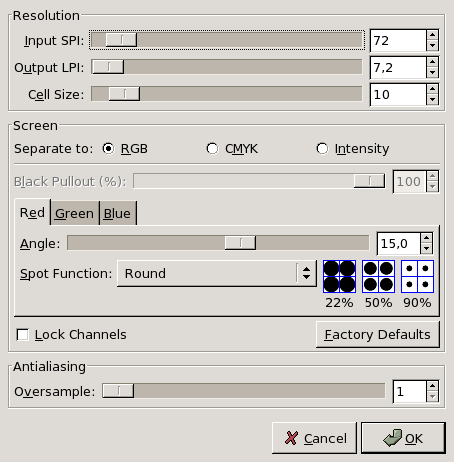
Task: Increase Input SPI with up arrow
Action: coord(432,35)
